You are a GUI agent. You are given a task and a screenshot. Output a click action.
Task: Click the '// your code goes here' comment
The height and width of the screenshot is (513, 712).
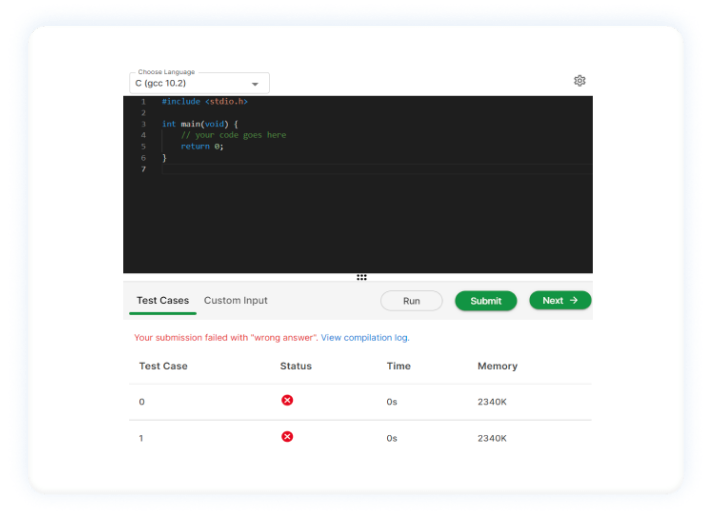pyautogui.click(x=233, y=135)
